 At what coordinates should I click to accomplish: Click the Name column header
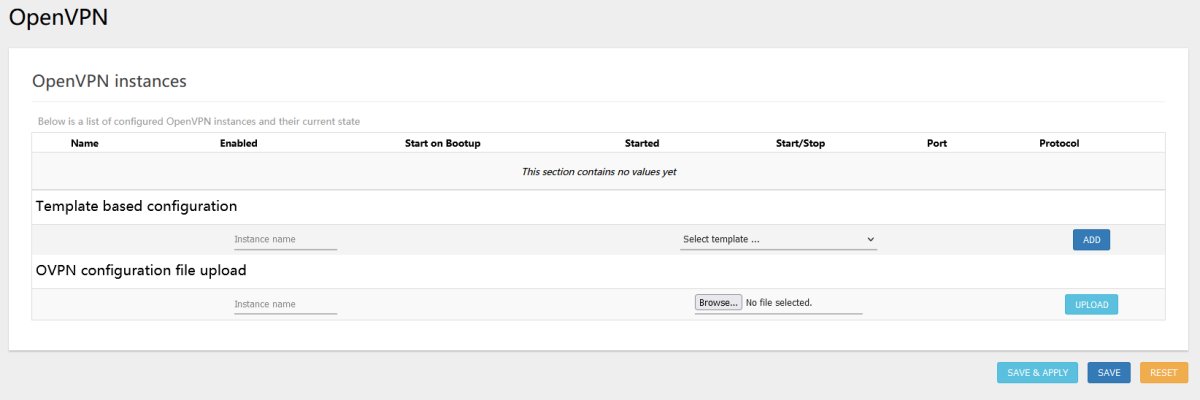tap(85, 143)
